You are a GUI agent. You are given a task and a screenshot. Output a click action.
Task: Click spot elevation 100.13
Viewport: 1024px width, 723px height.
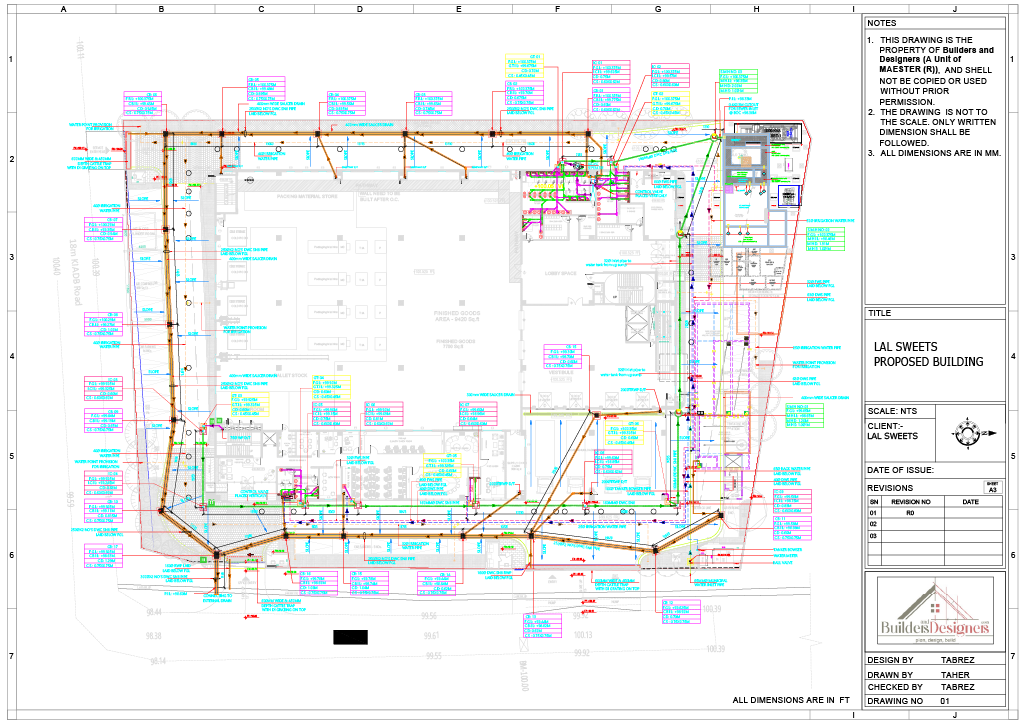coord(583,634)
